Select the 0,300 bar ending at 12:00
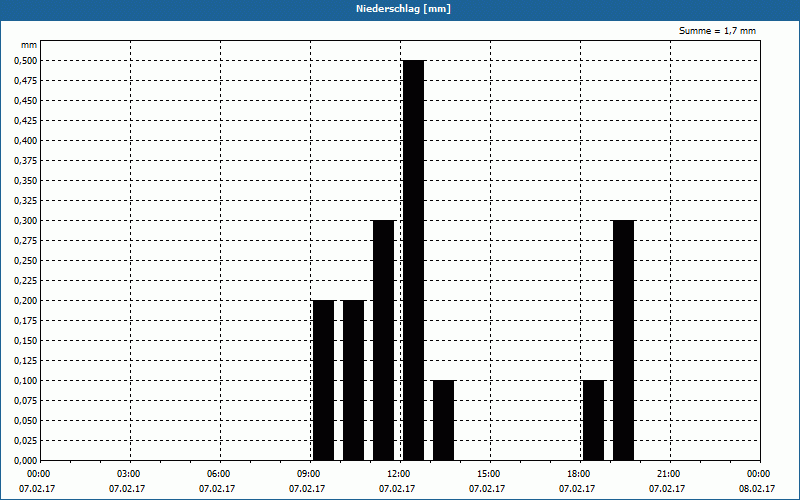This screenshot has height=500, width=800. (383, 340)
